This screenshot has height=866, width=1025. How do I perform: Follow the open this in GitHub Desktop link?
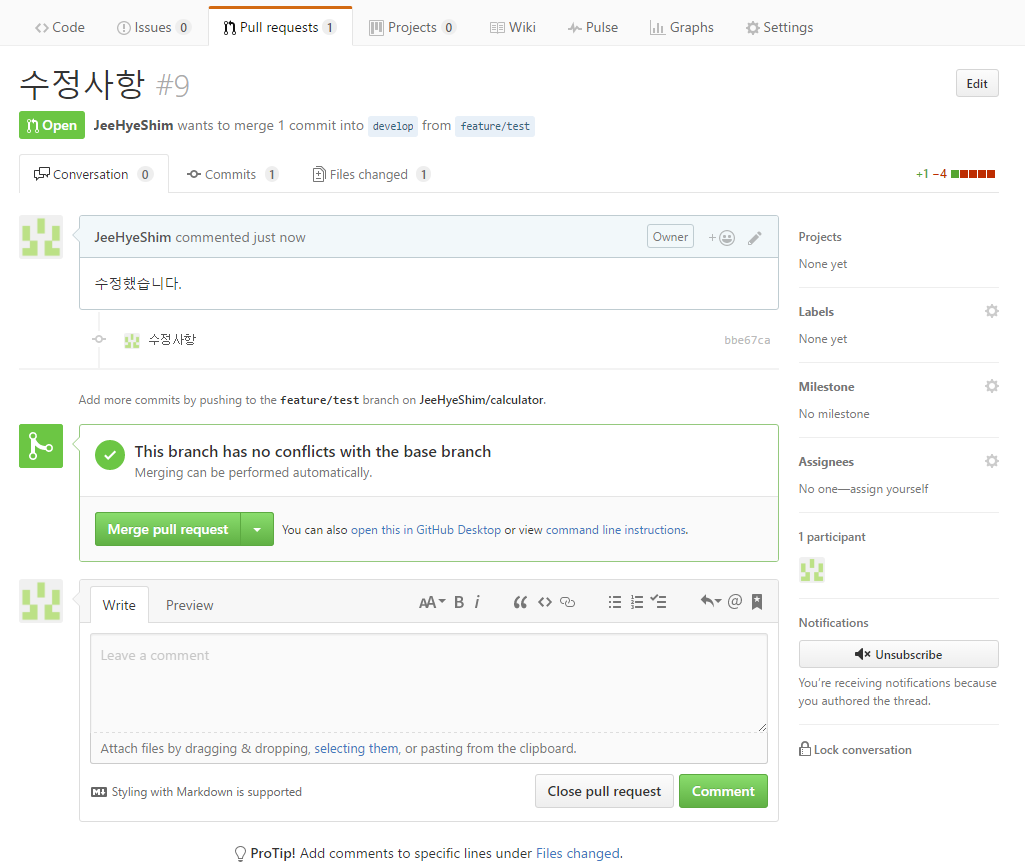click(426, 530)
